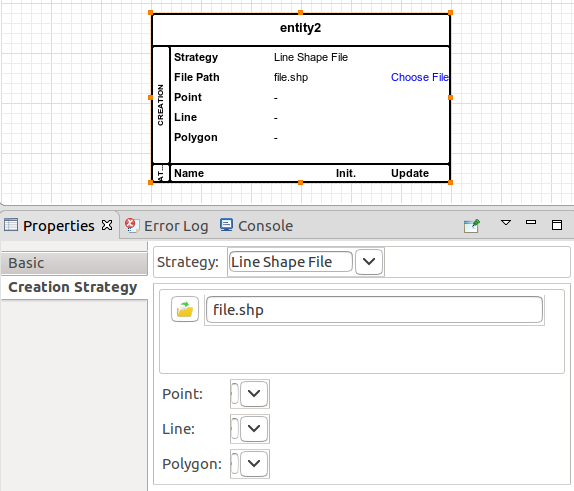The image size is (574, 491).
Task: Open the Error Log tab
Action: [167, 226]
